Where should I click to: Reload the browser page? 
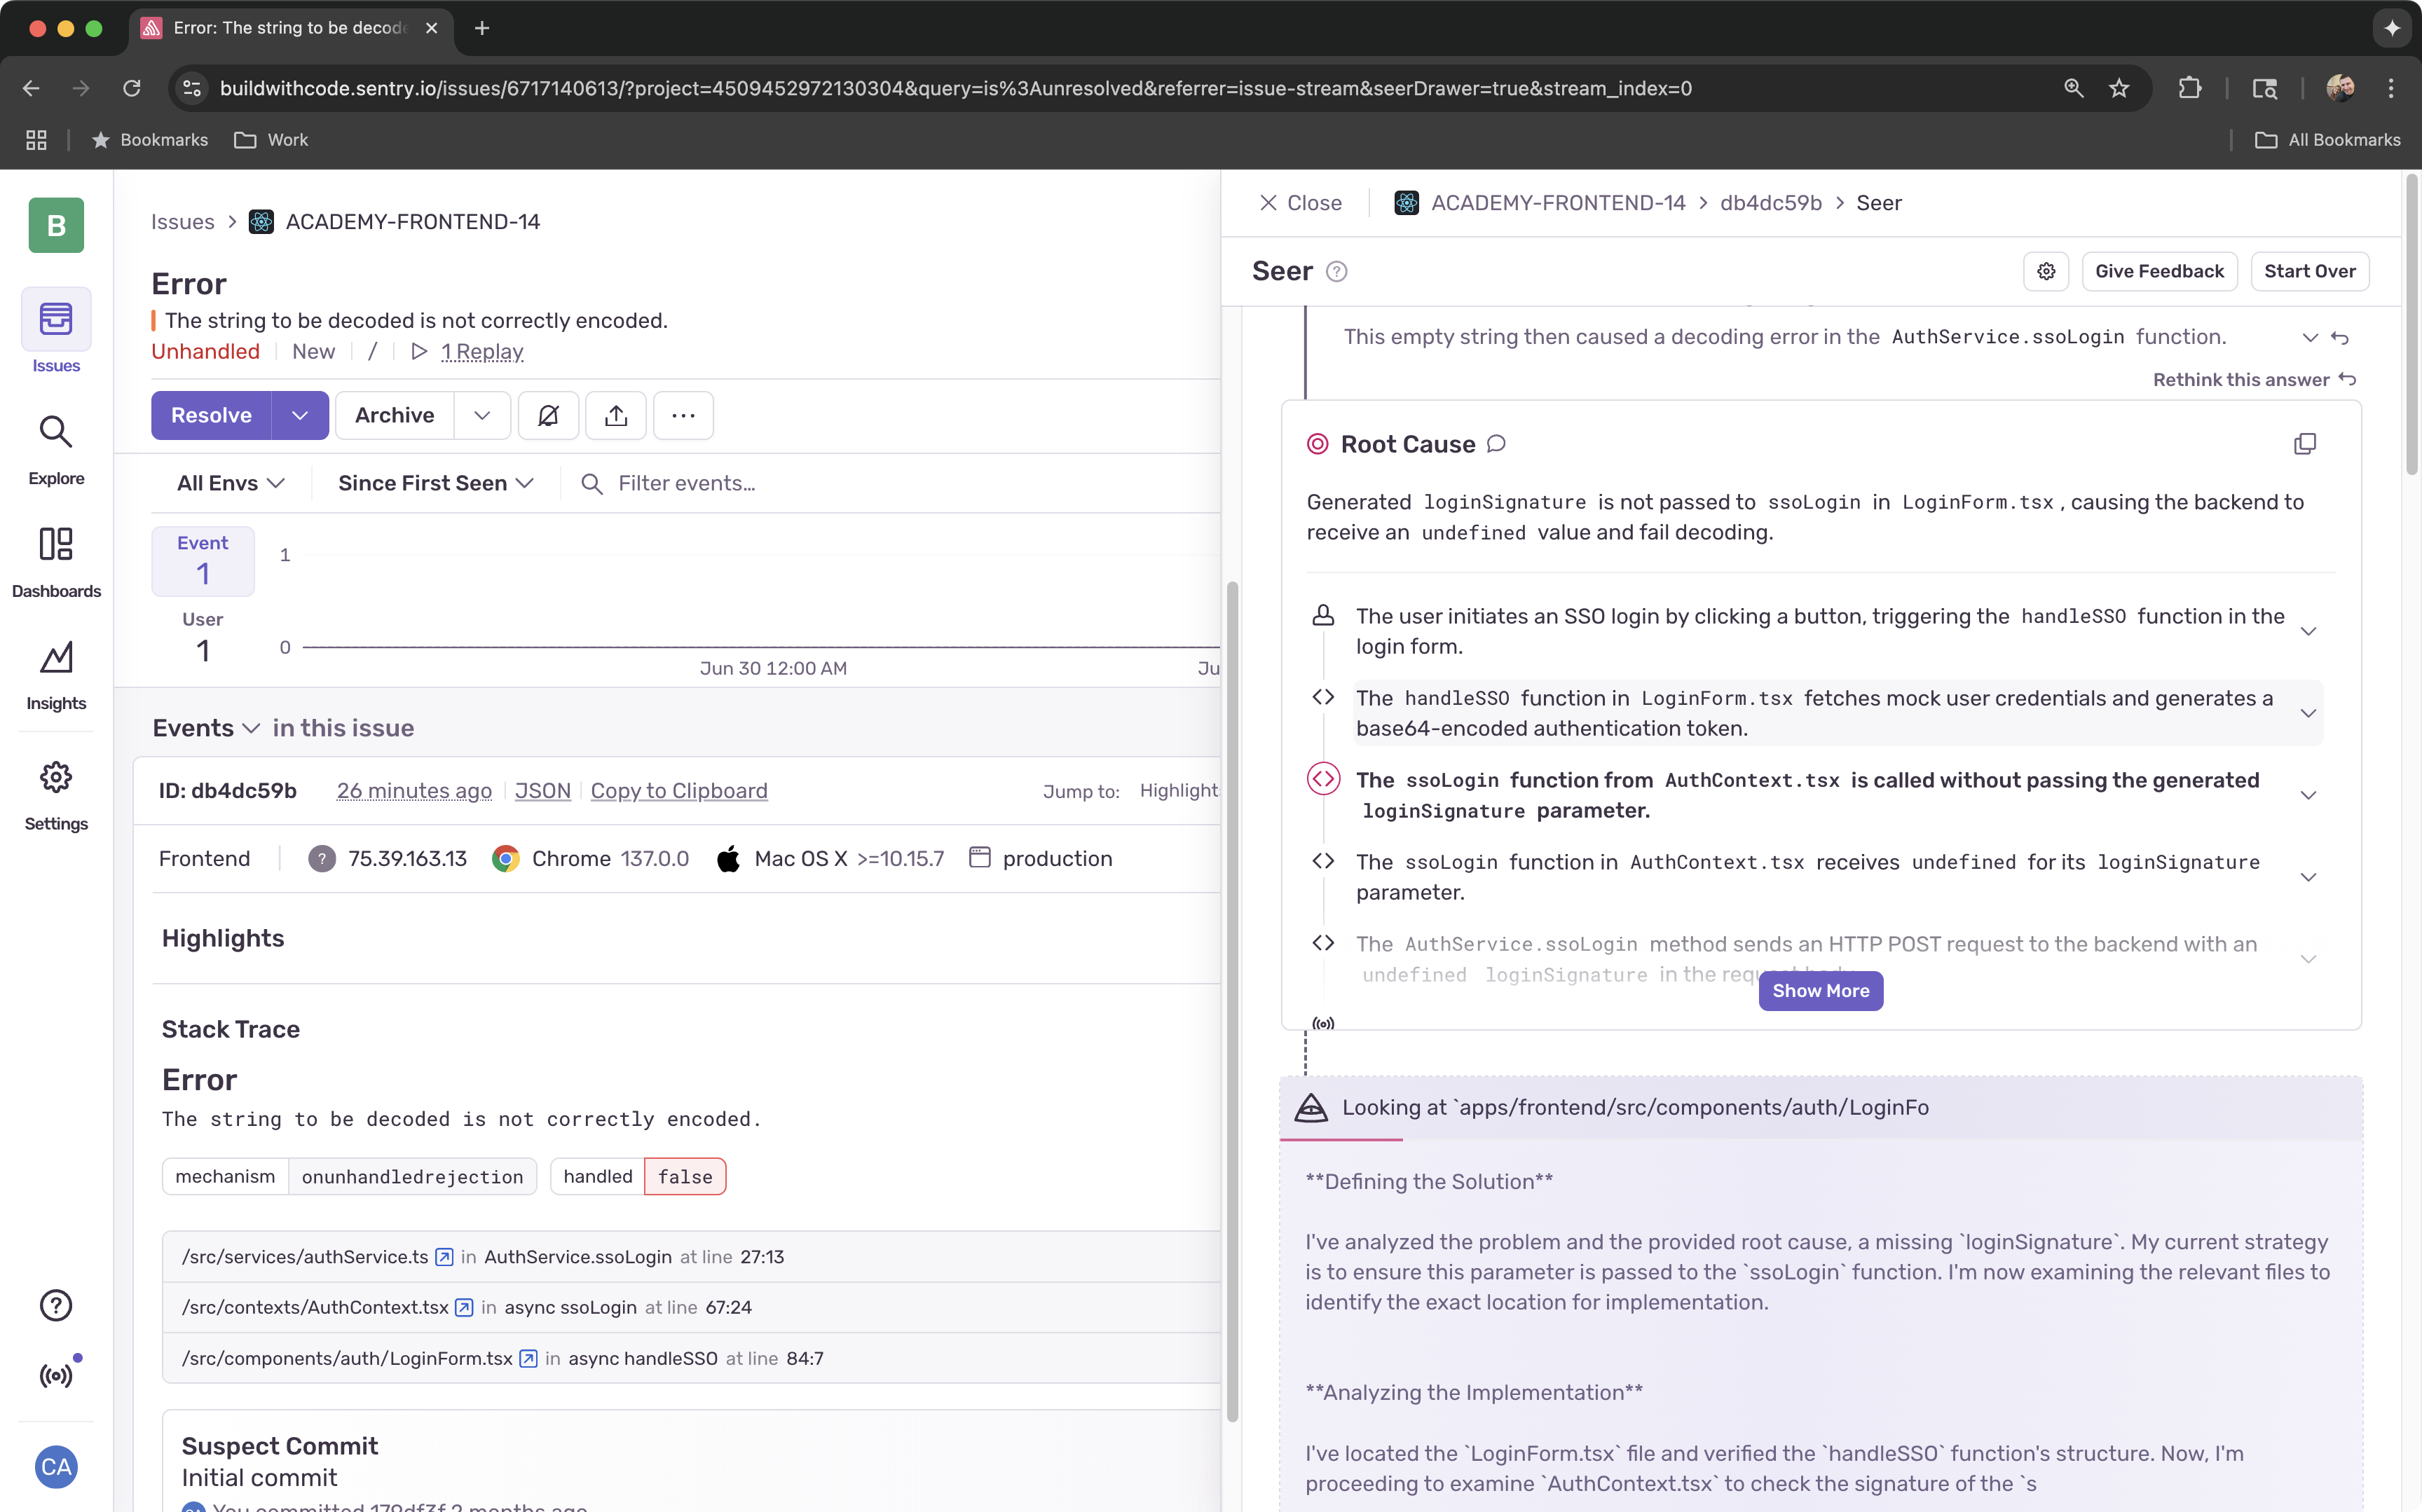click(131, 88)
